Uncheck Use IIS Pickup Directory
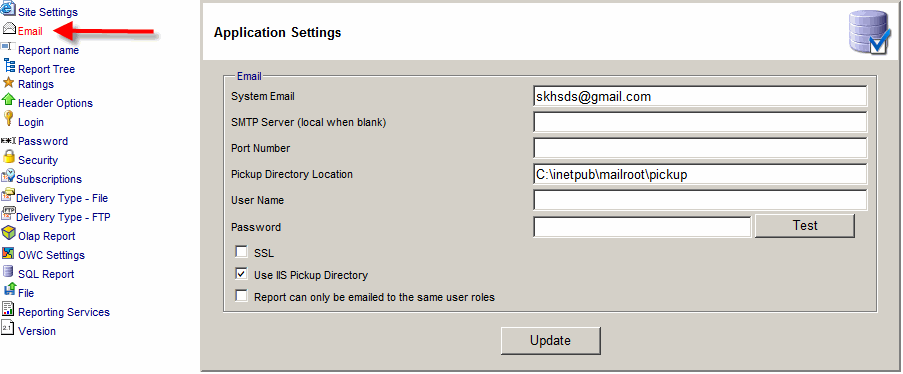The height and width of the screenshot is (374, 903). coord(241,274)
